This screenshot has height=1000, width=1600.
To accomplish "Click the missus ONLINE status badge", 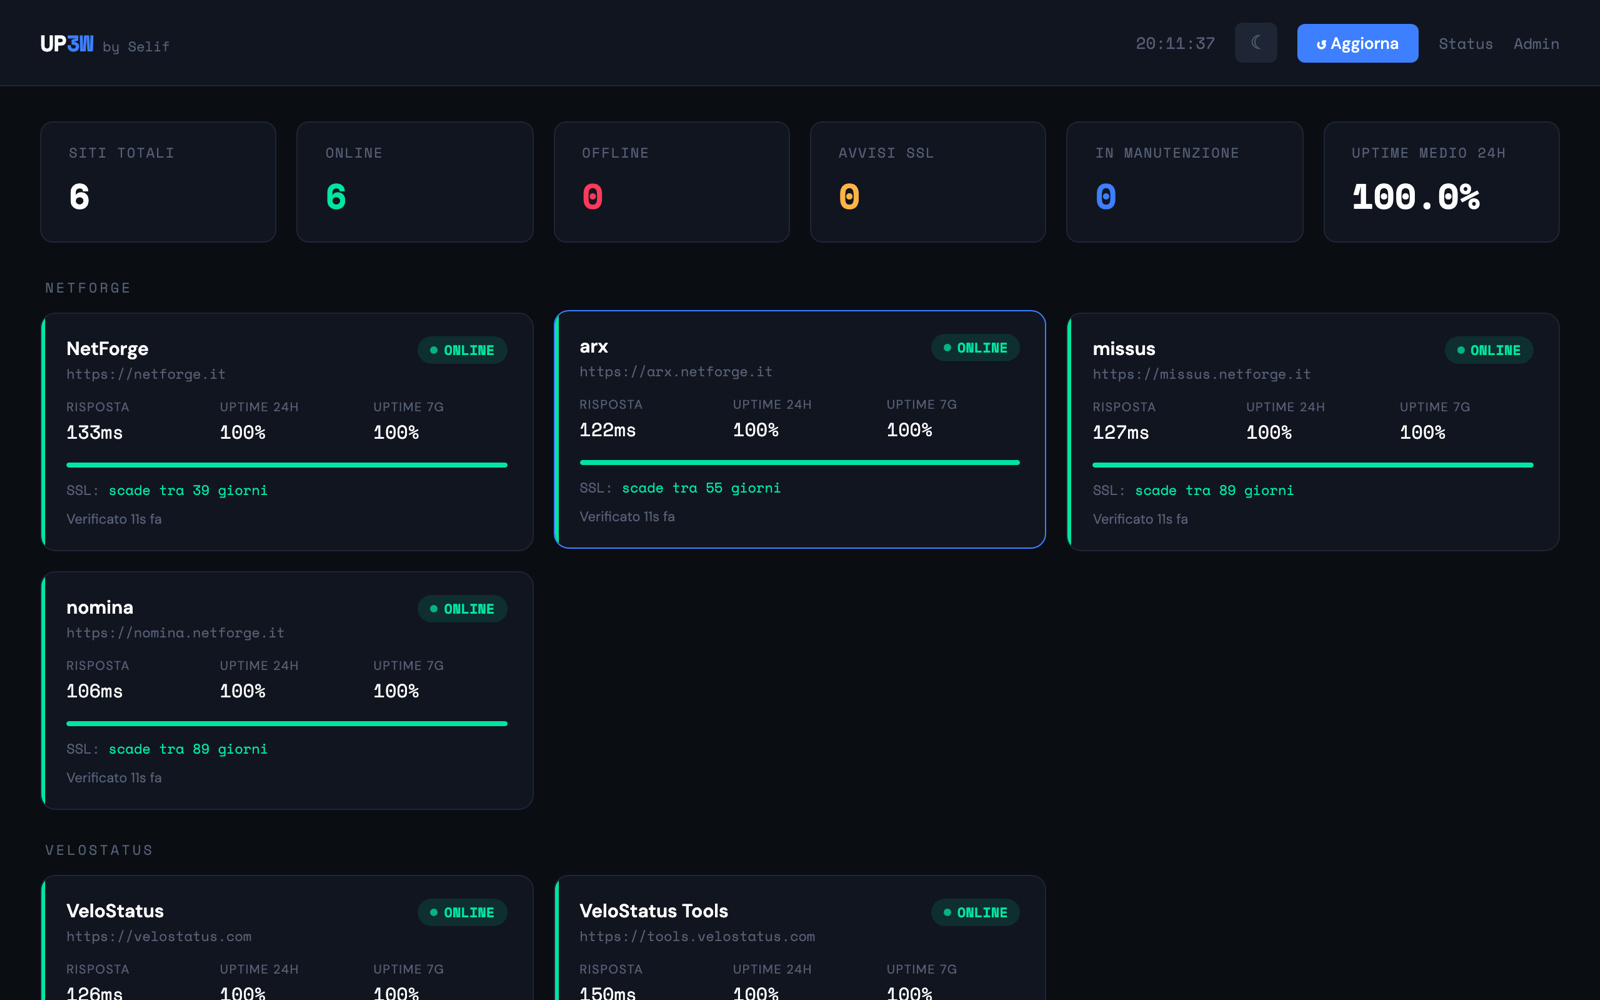I will 1489,350.
